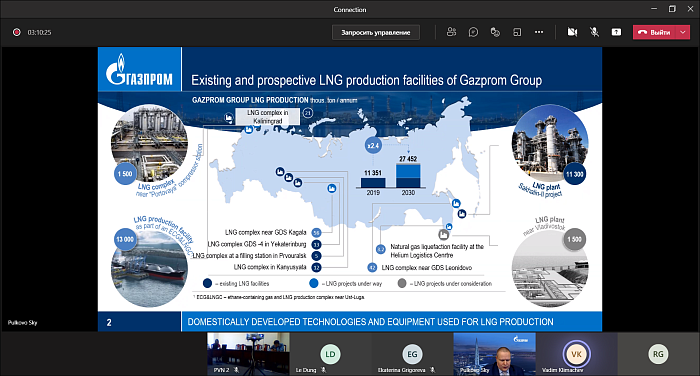700x376 pixels.
Task: Click the share content icon
Action: click(x=616, y=32)
